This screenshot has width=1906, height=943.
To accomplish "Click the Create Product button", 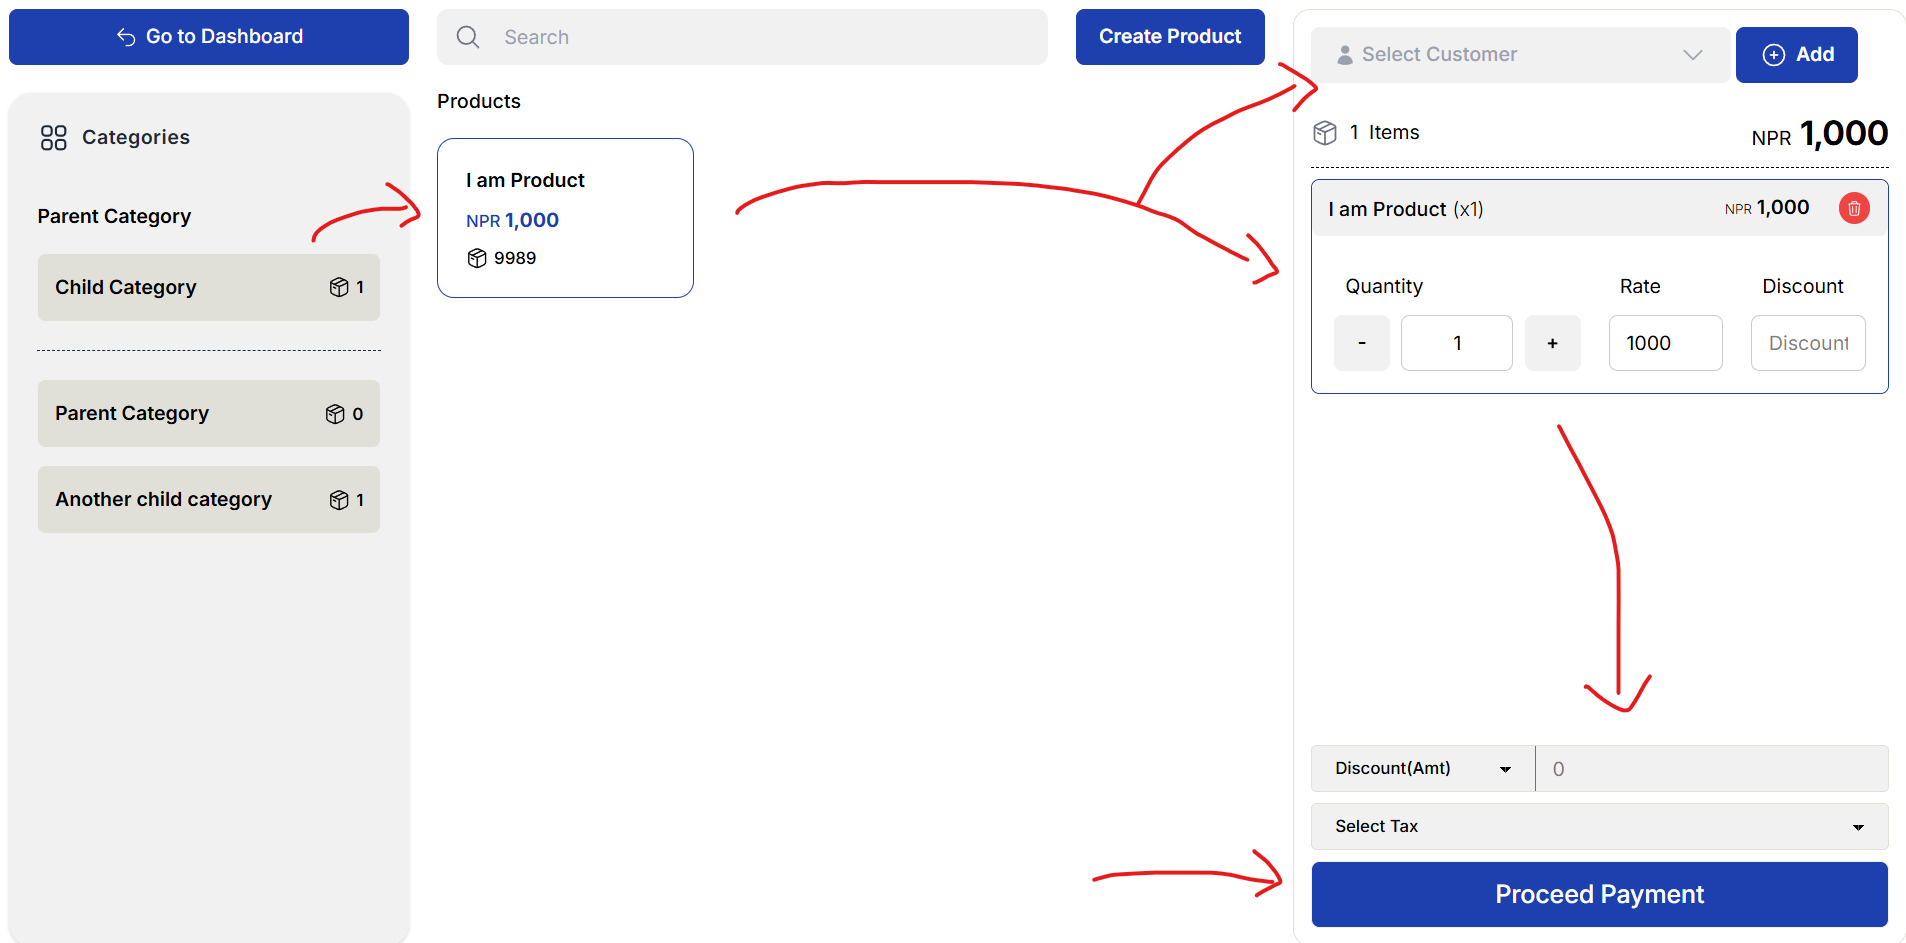I will pyautogui.click(x=1169, y=37).
